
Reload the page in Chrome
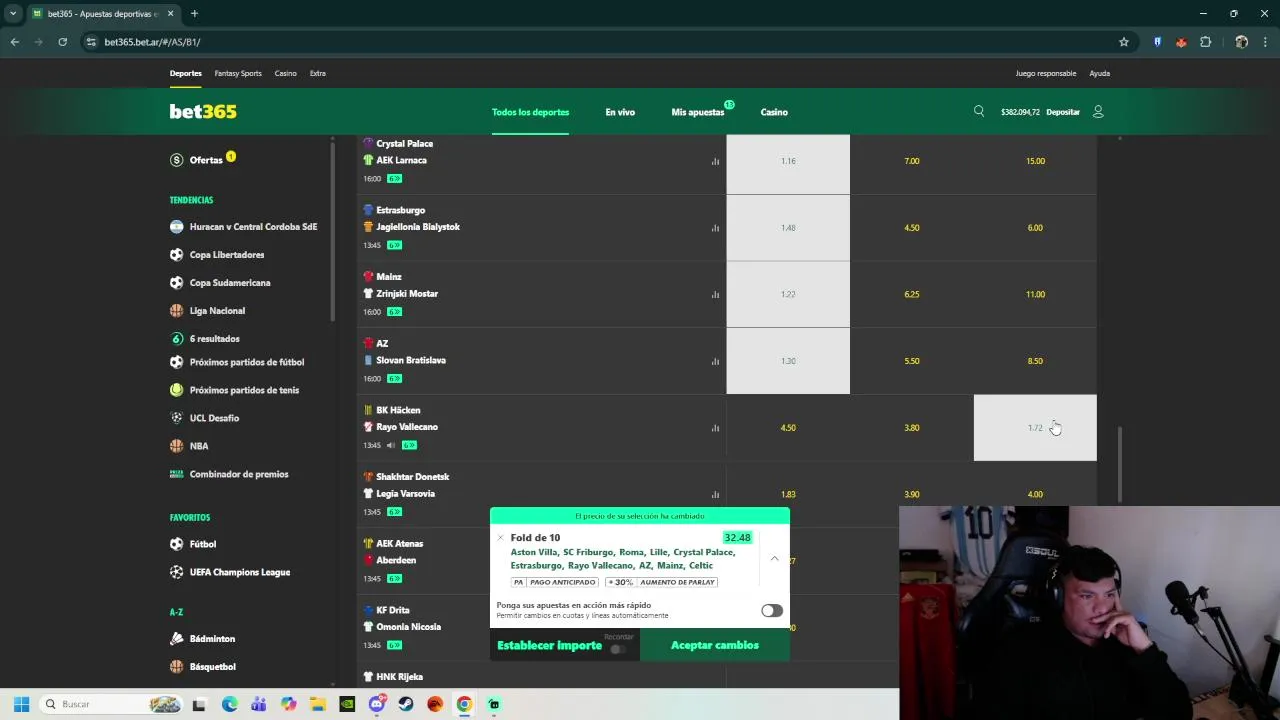[62, 42]
